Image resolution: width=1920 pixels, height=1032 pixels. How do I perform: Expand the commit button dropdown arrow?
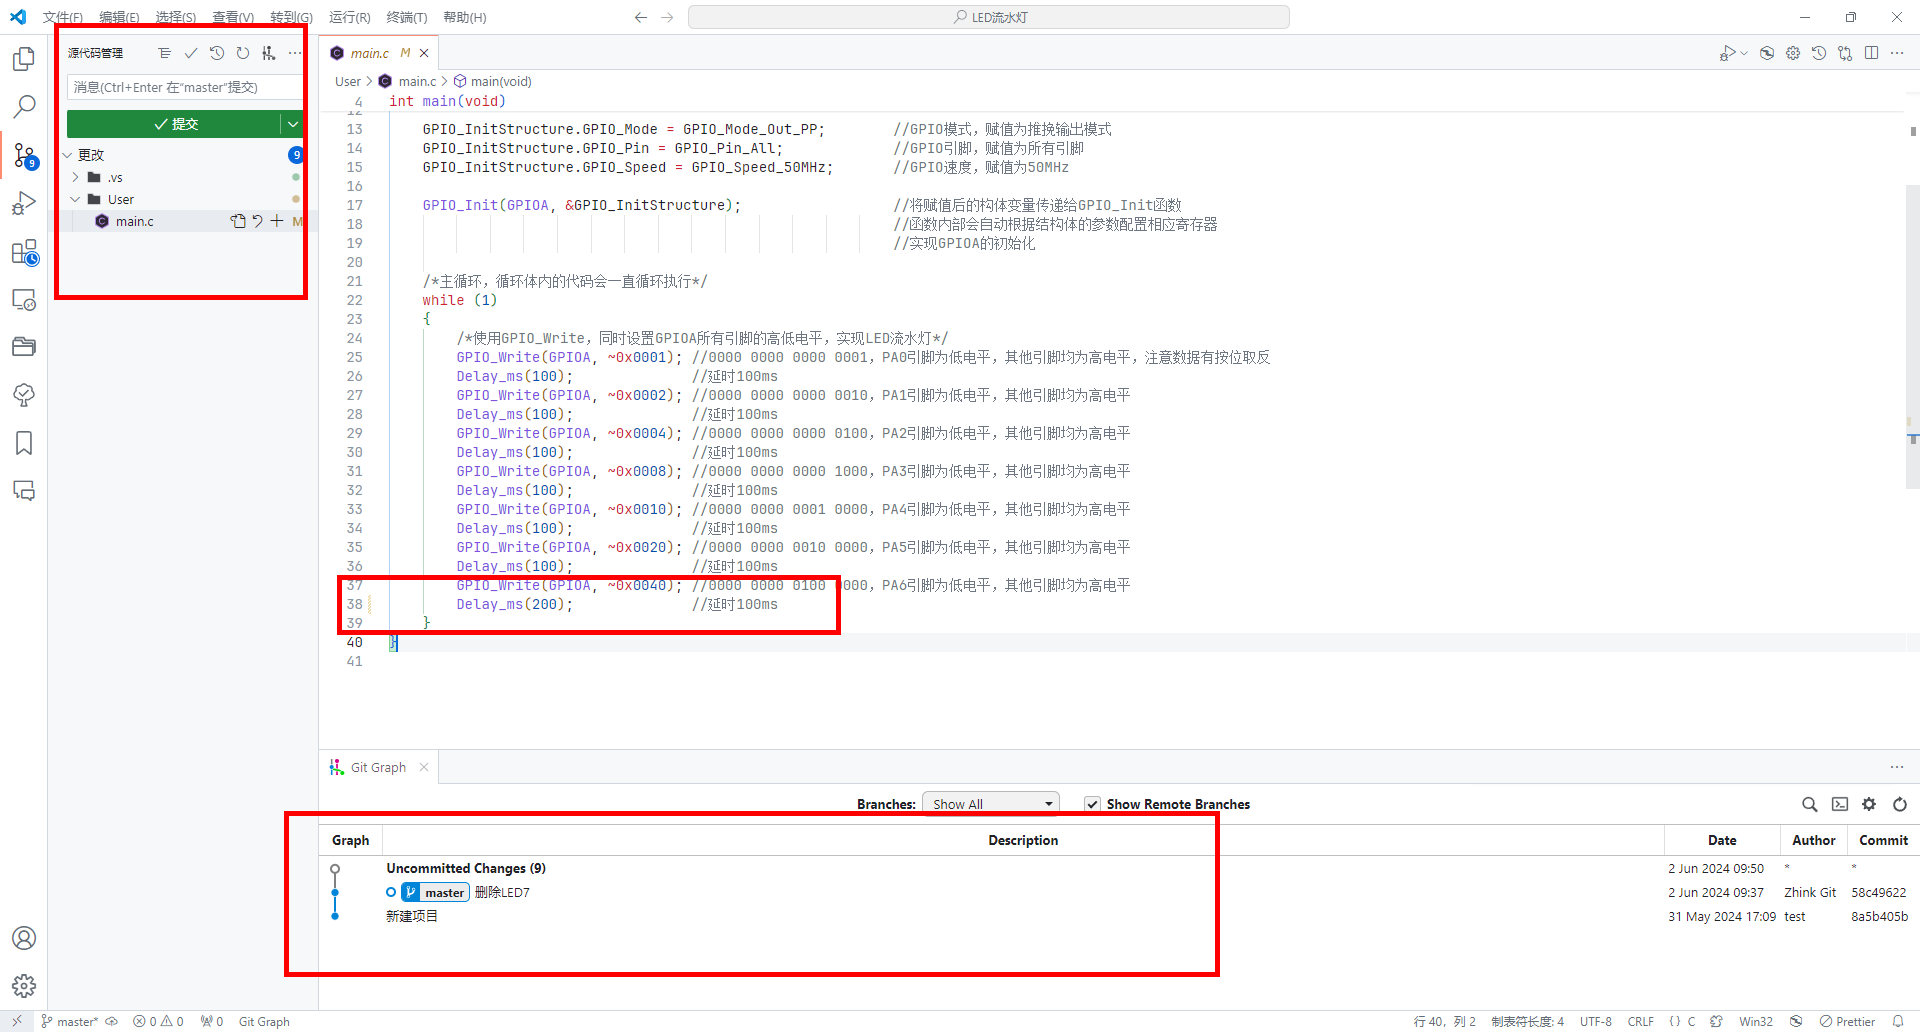pos(293,124)
